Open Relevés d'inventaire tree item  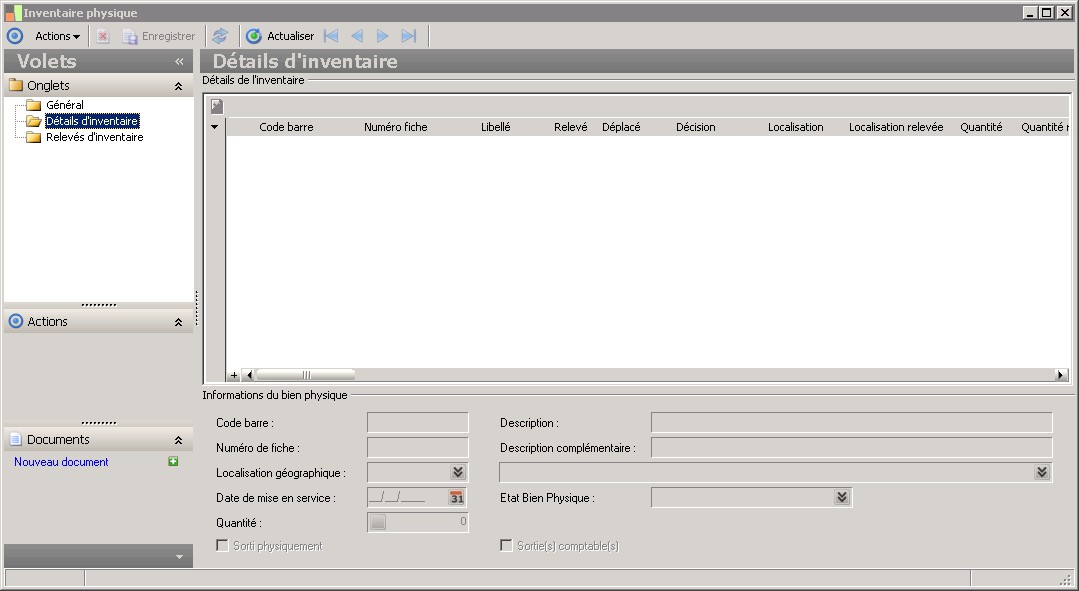pos(94,137)
